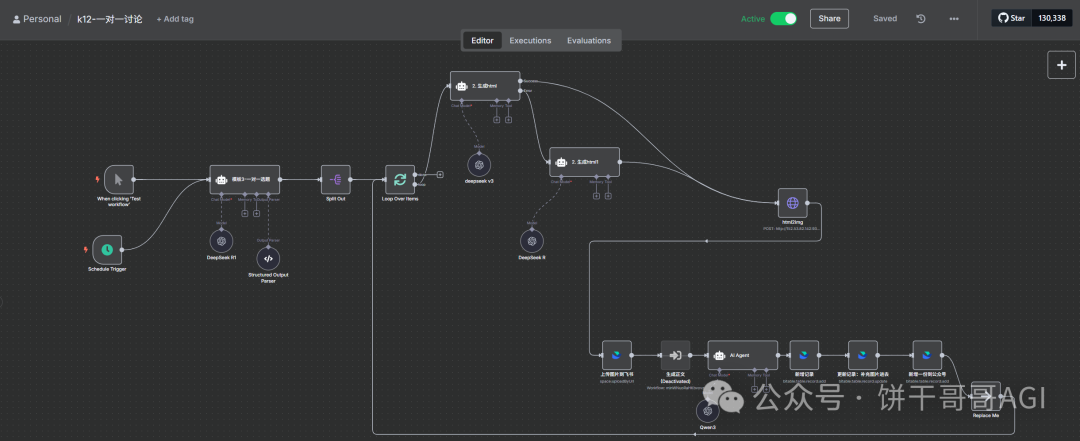Viewport: 1080px width, 441px height.
Task: Select the DeepSeek R model node
Action: (532, 240)
